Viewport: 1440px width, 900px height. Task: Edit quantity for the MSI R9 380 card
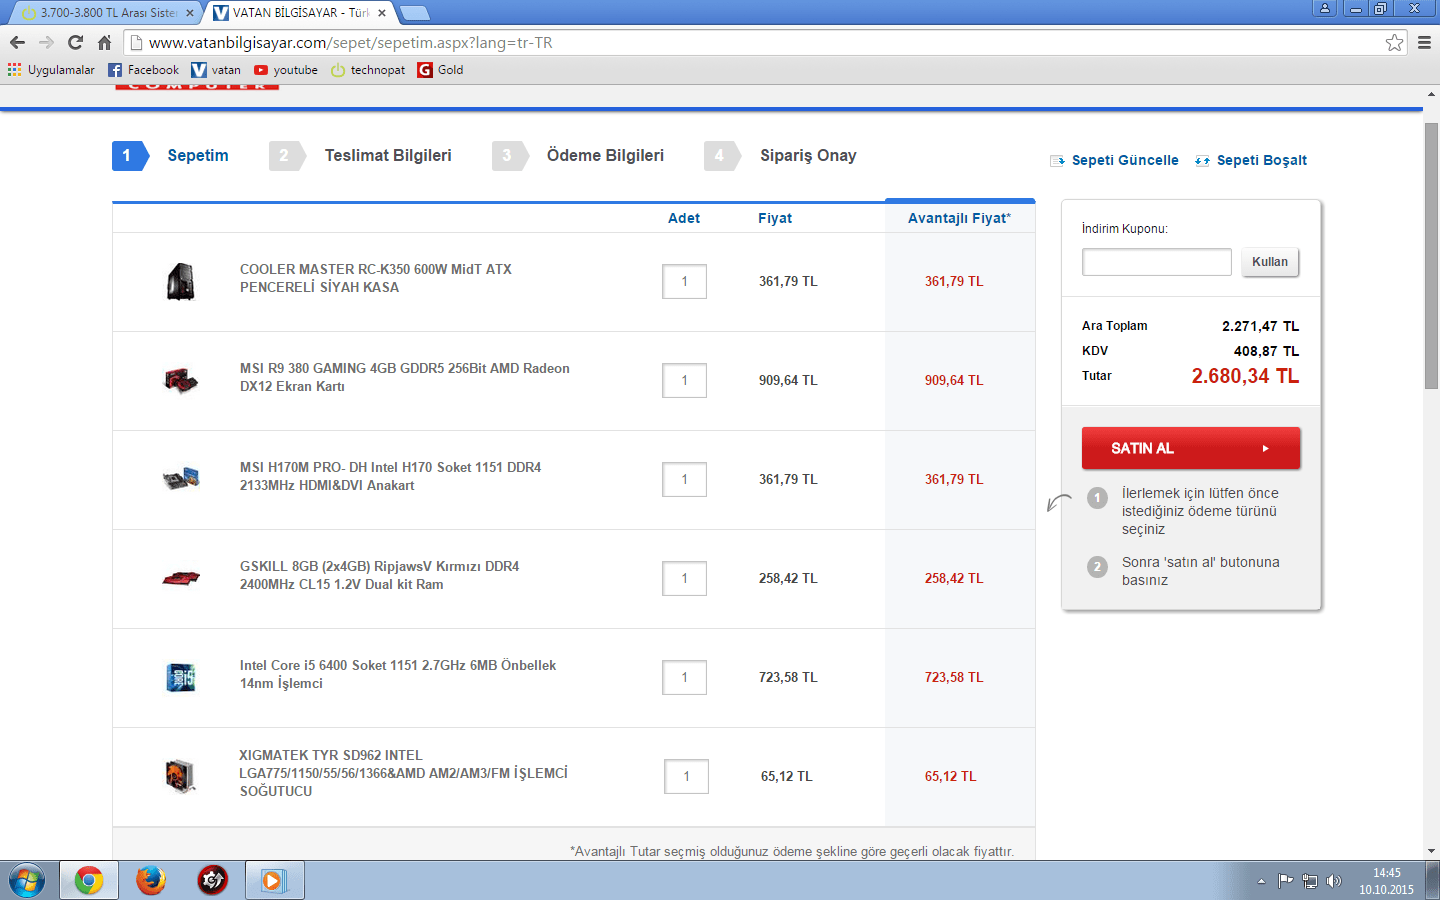tap(684, 380)
